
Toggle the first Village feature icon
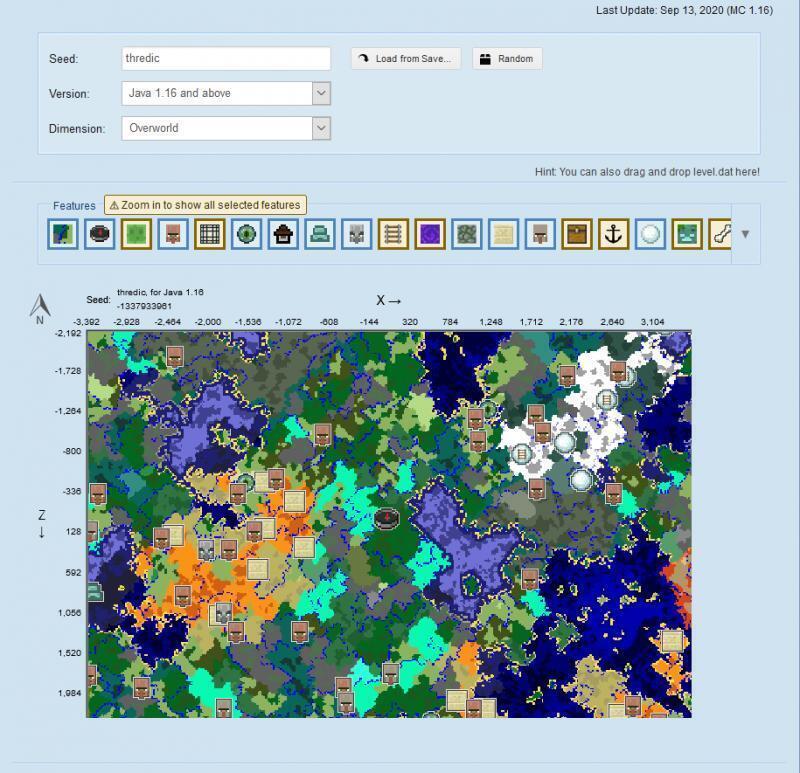point(173,234)
